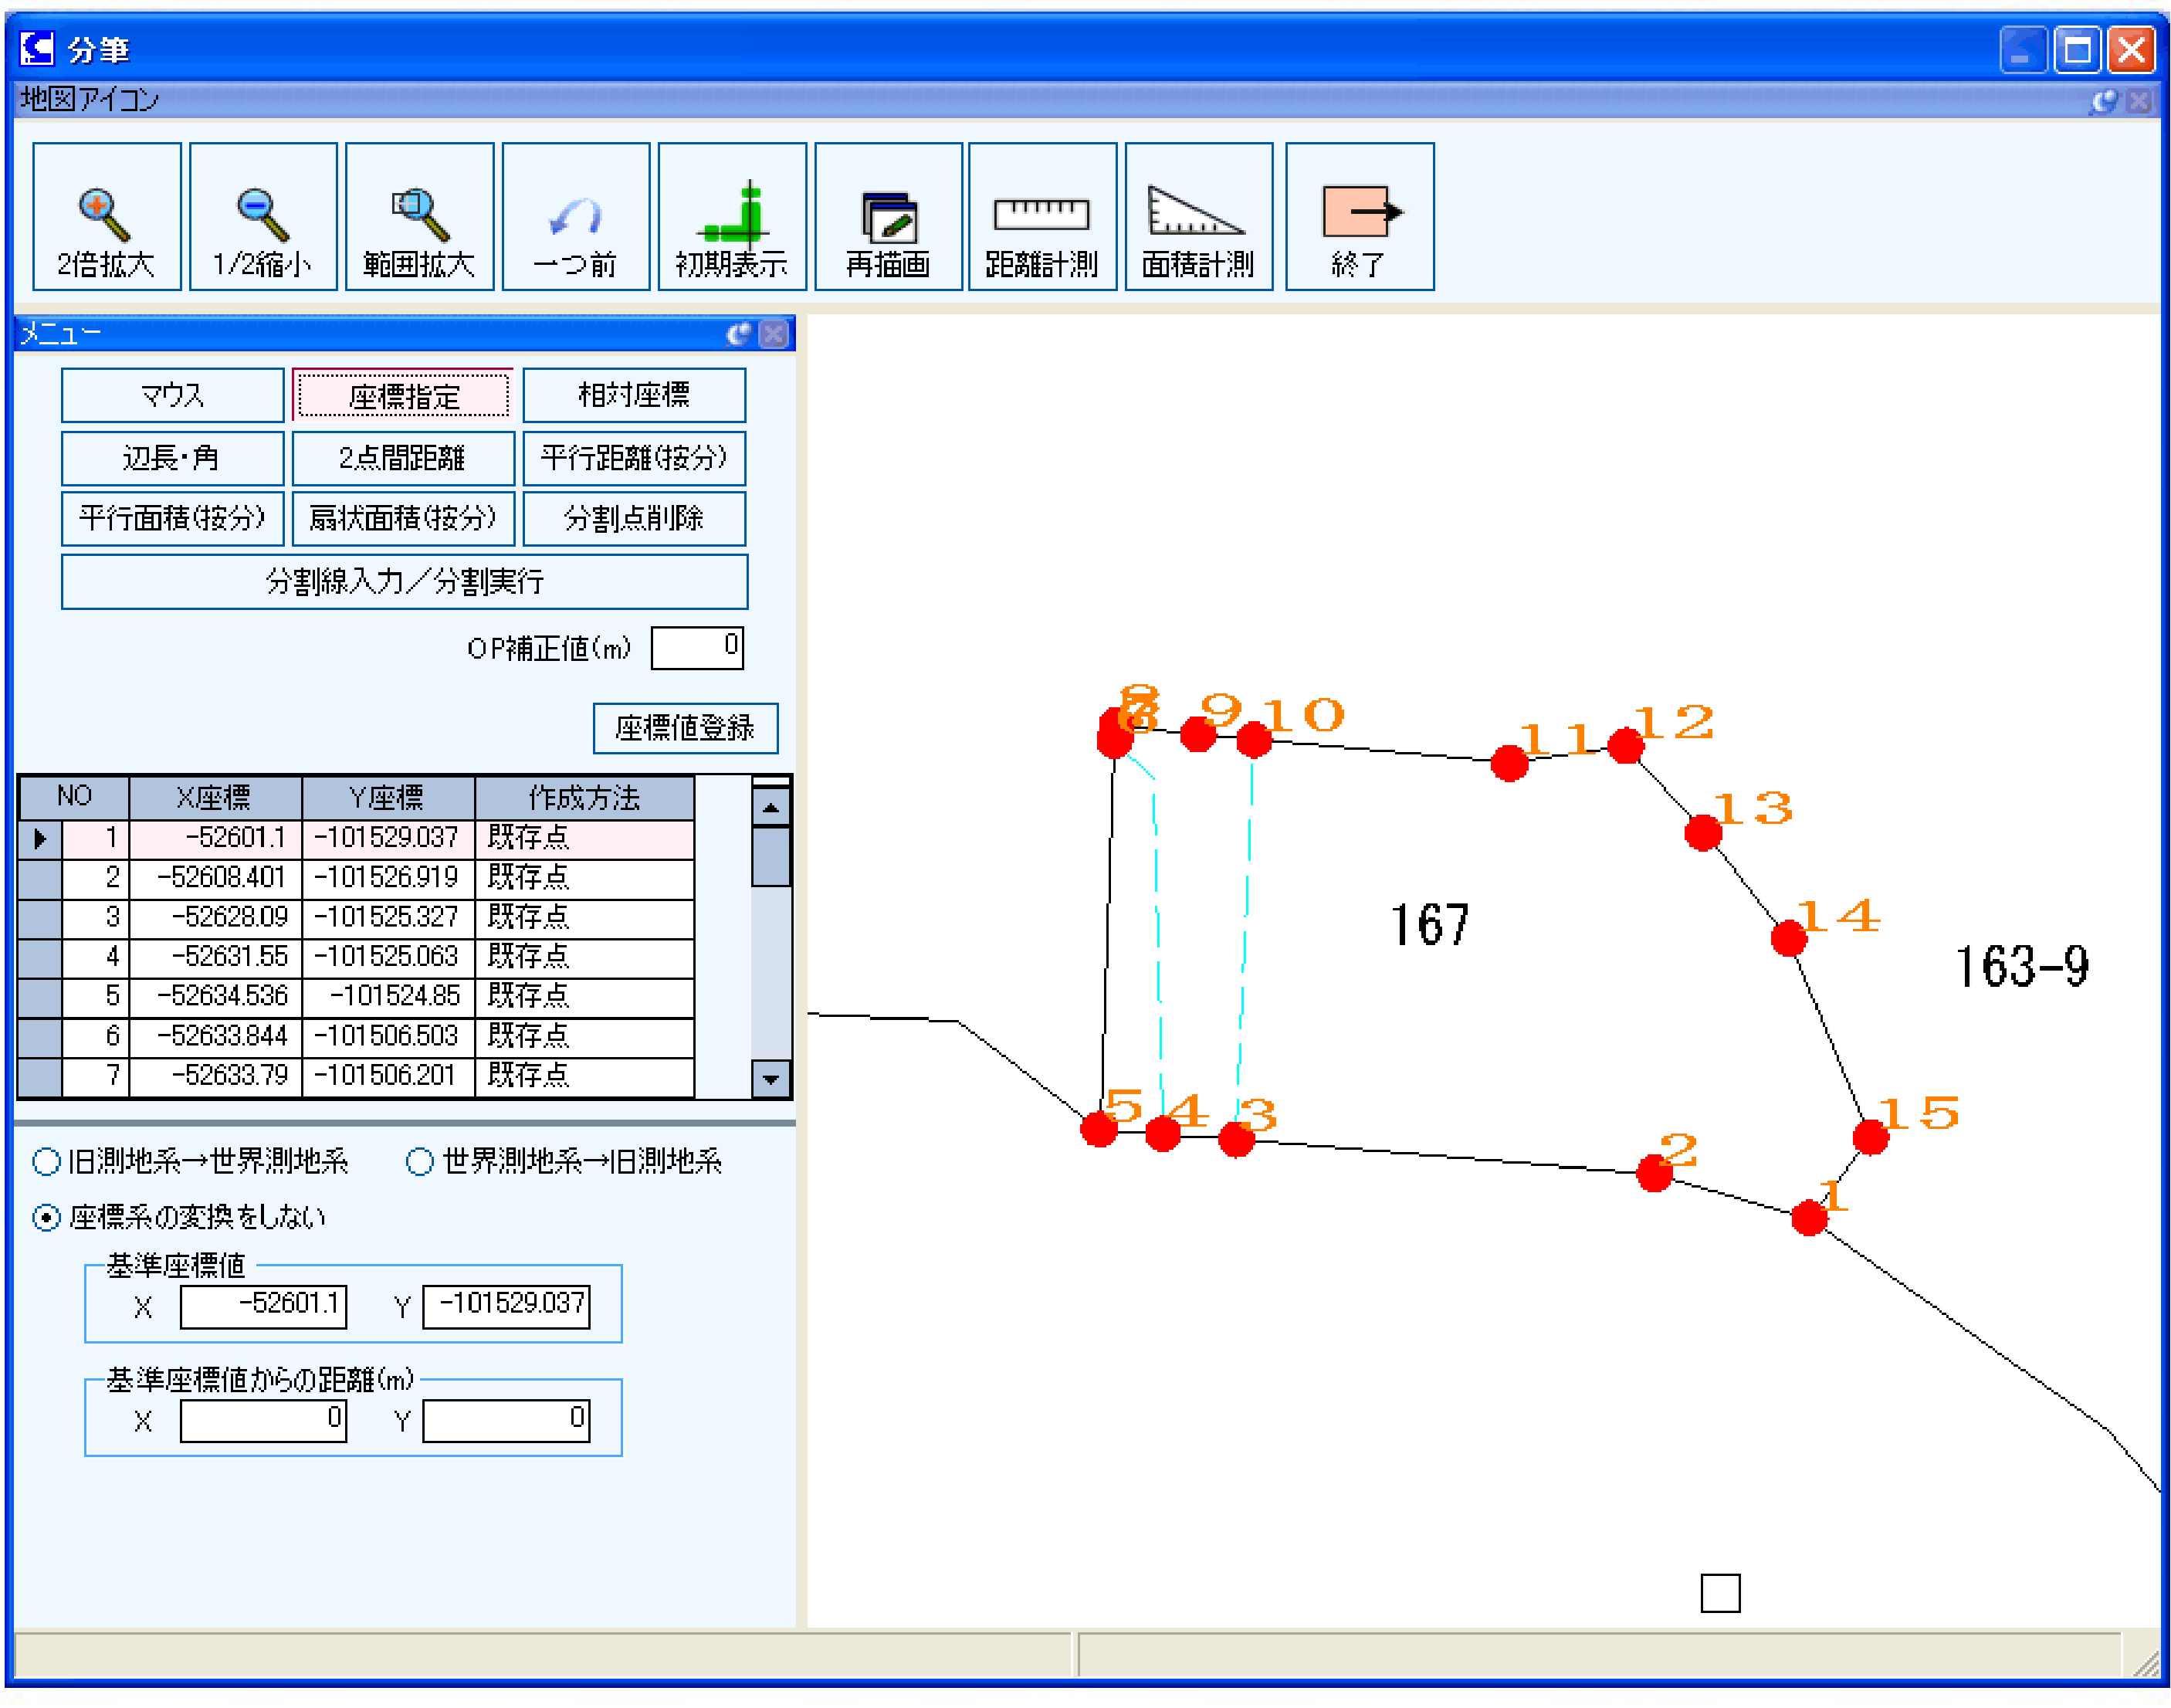Click the OP補正値(m) input field

click(697, 647)
